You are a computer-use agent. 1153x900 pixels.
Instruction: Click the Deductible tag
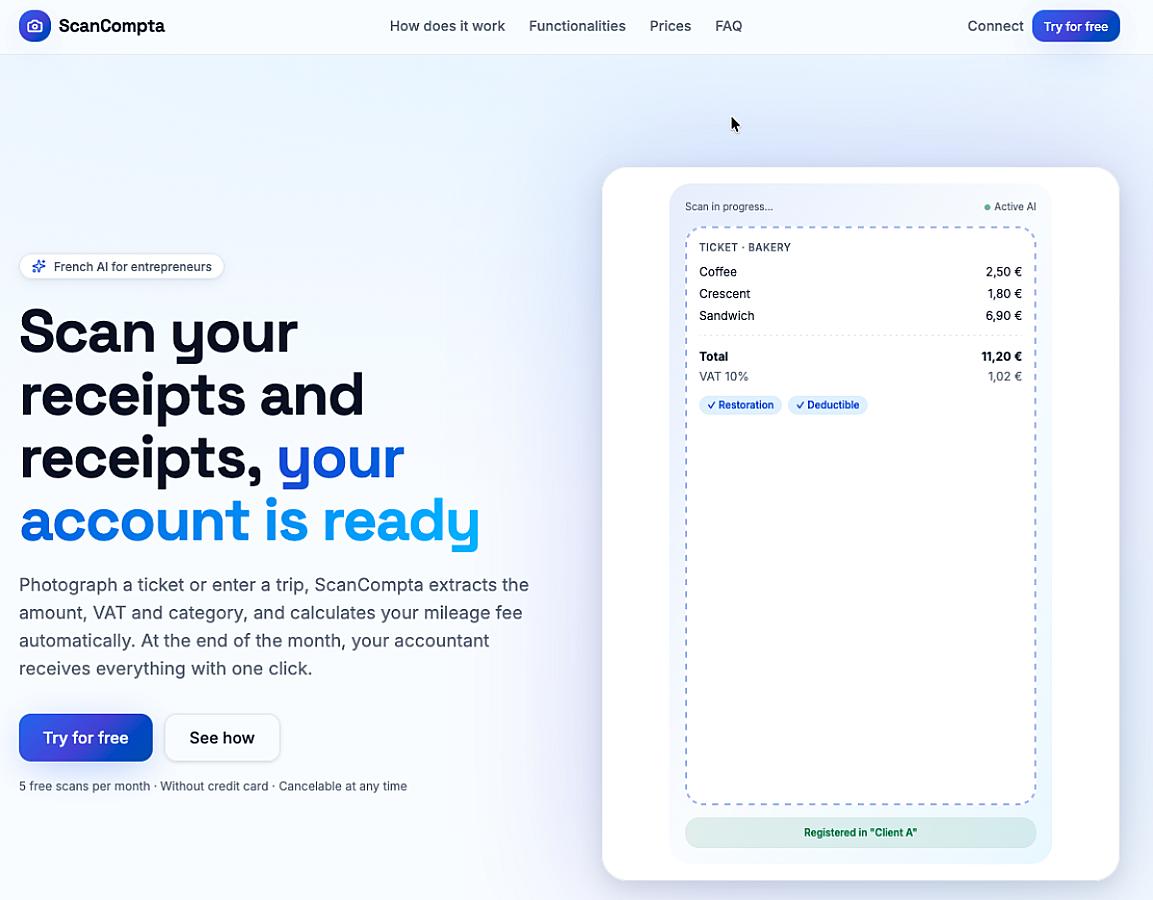coord(827,405)
